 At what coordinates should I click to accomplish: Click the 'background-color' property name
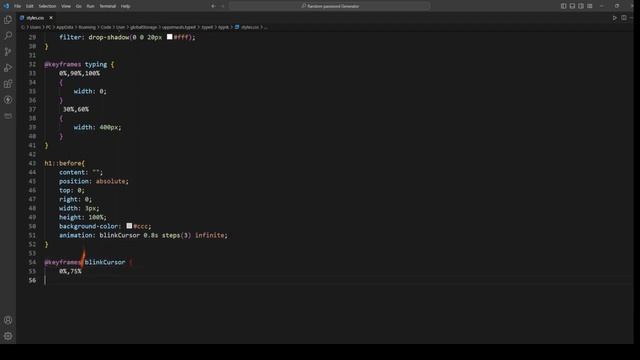tap(89, 226)
